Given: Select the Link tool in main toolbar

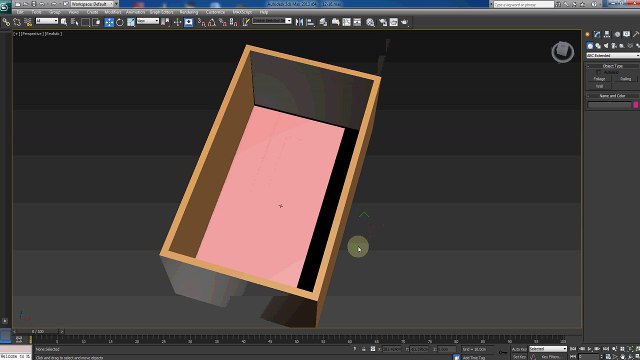Looking at the screenshot, I should pos(6,22).
